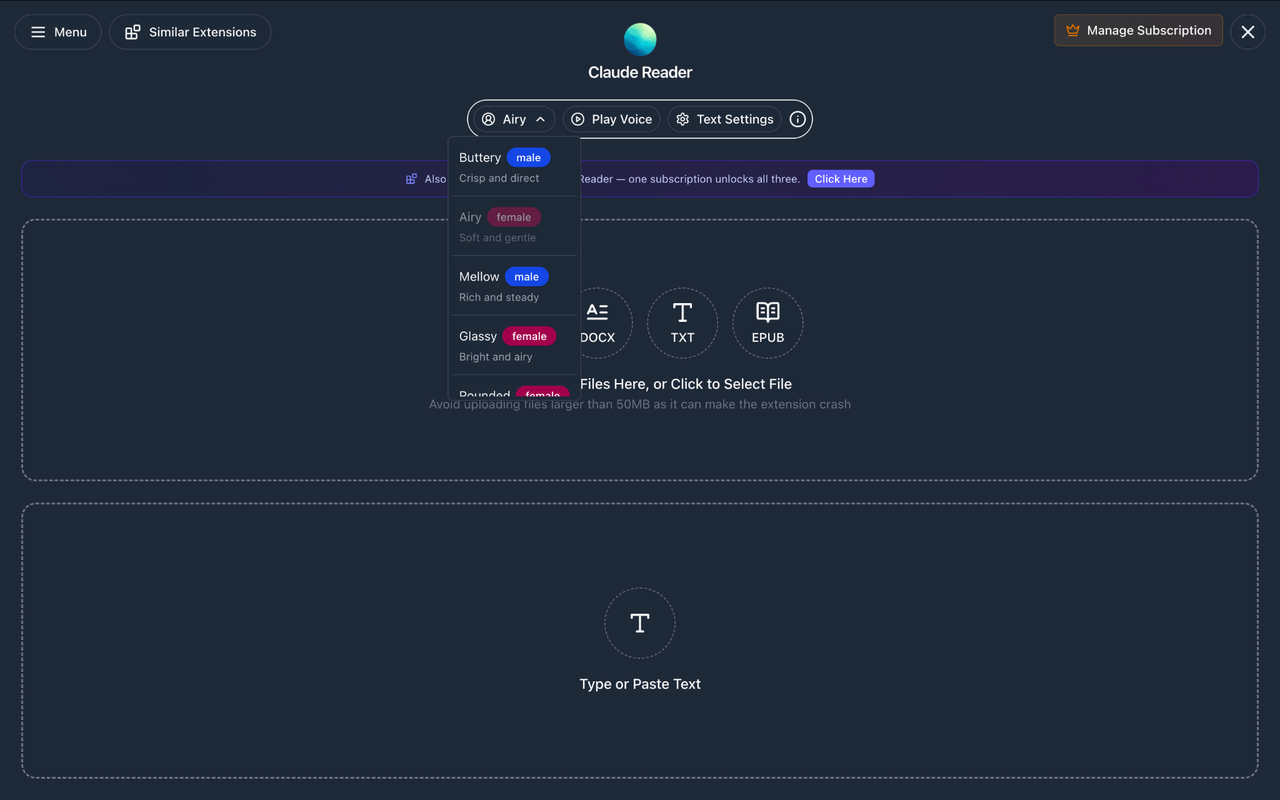Click the "Type or Paste Text" label
This screenshot has height=800, width=1280.
[640, 684]
